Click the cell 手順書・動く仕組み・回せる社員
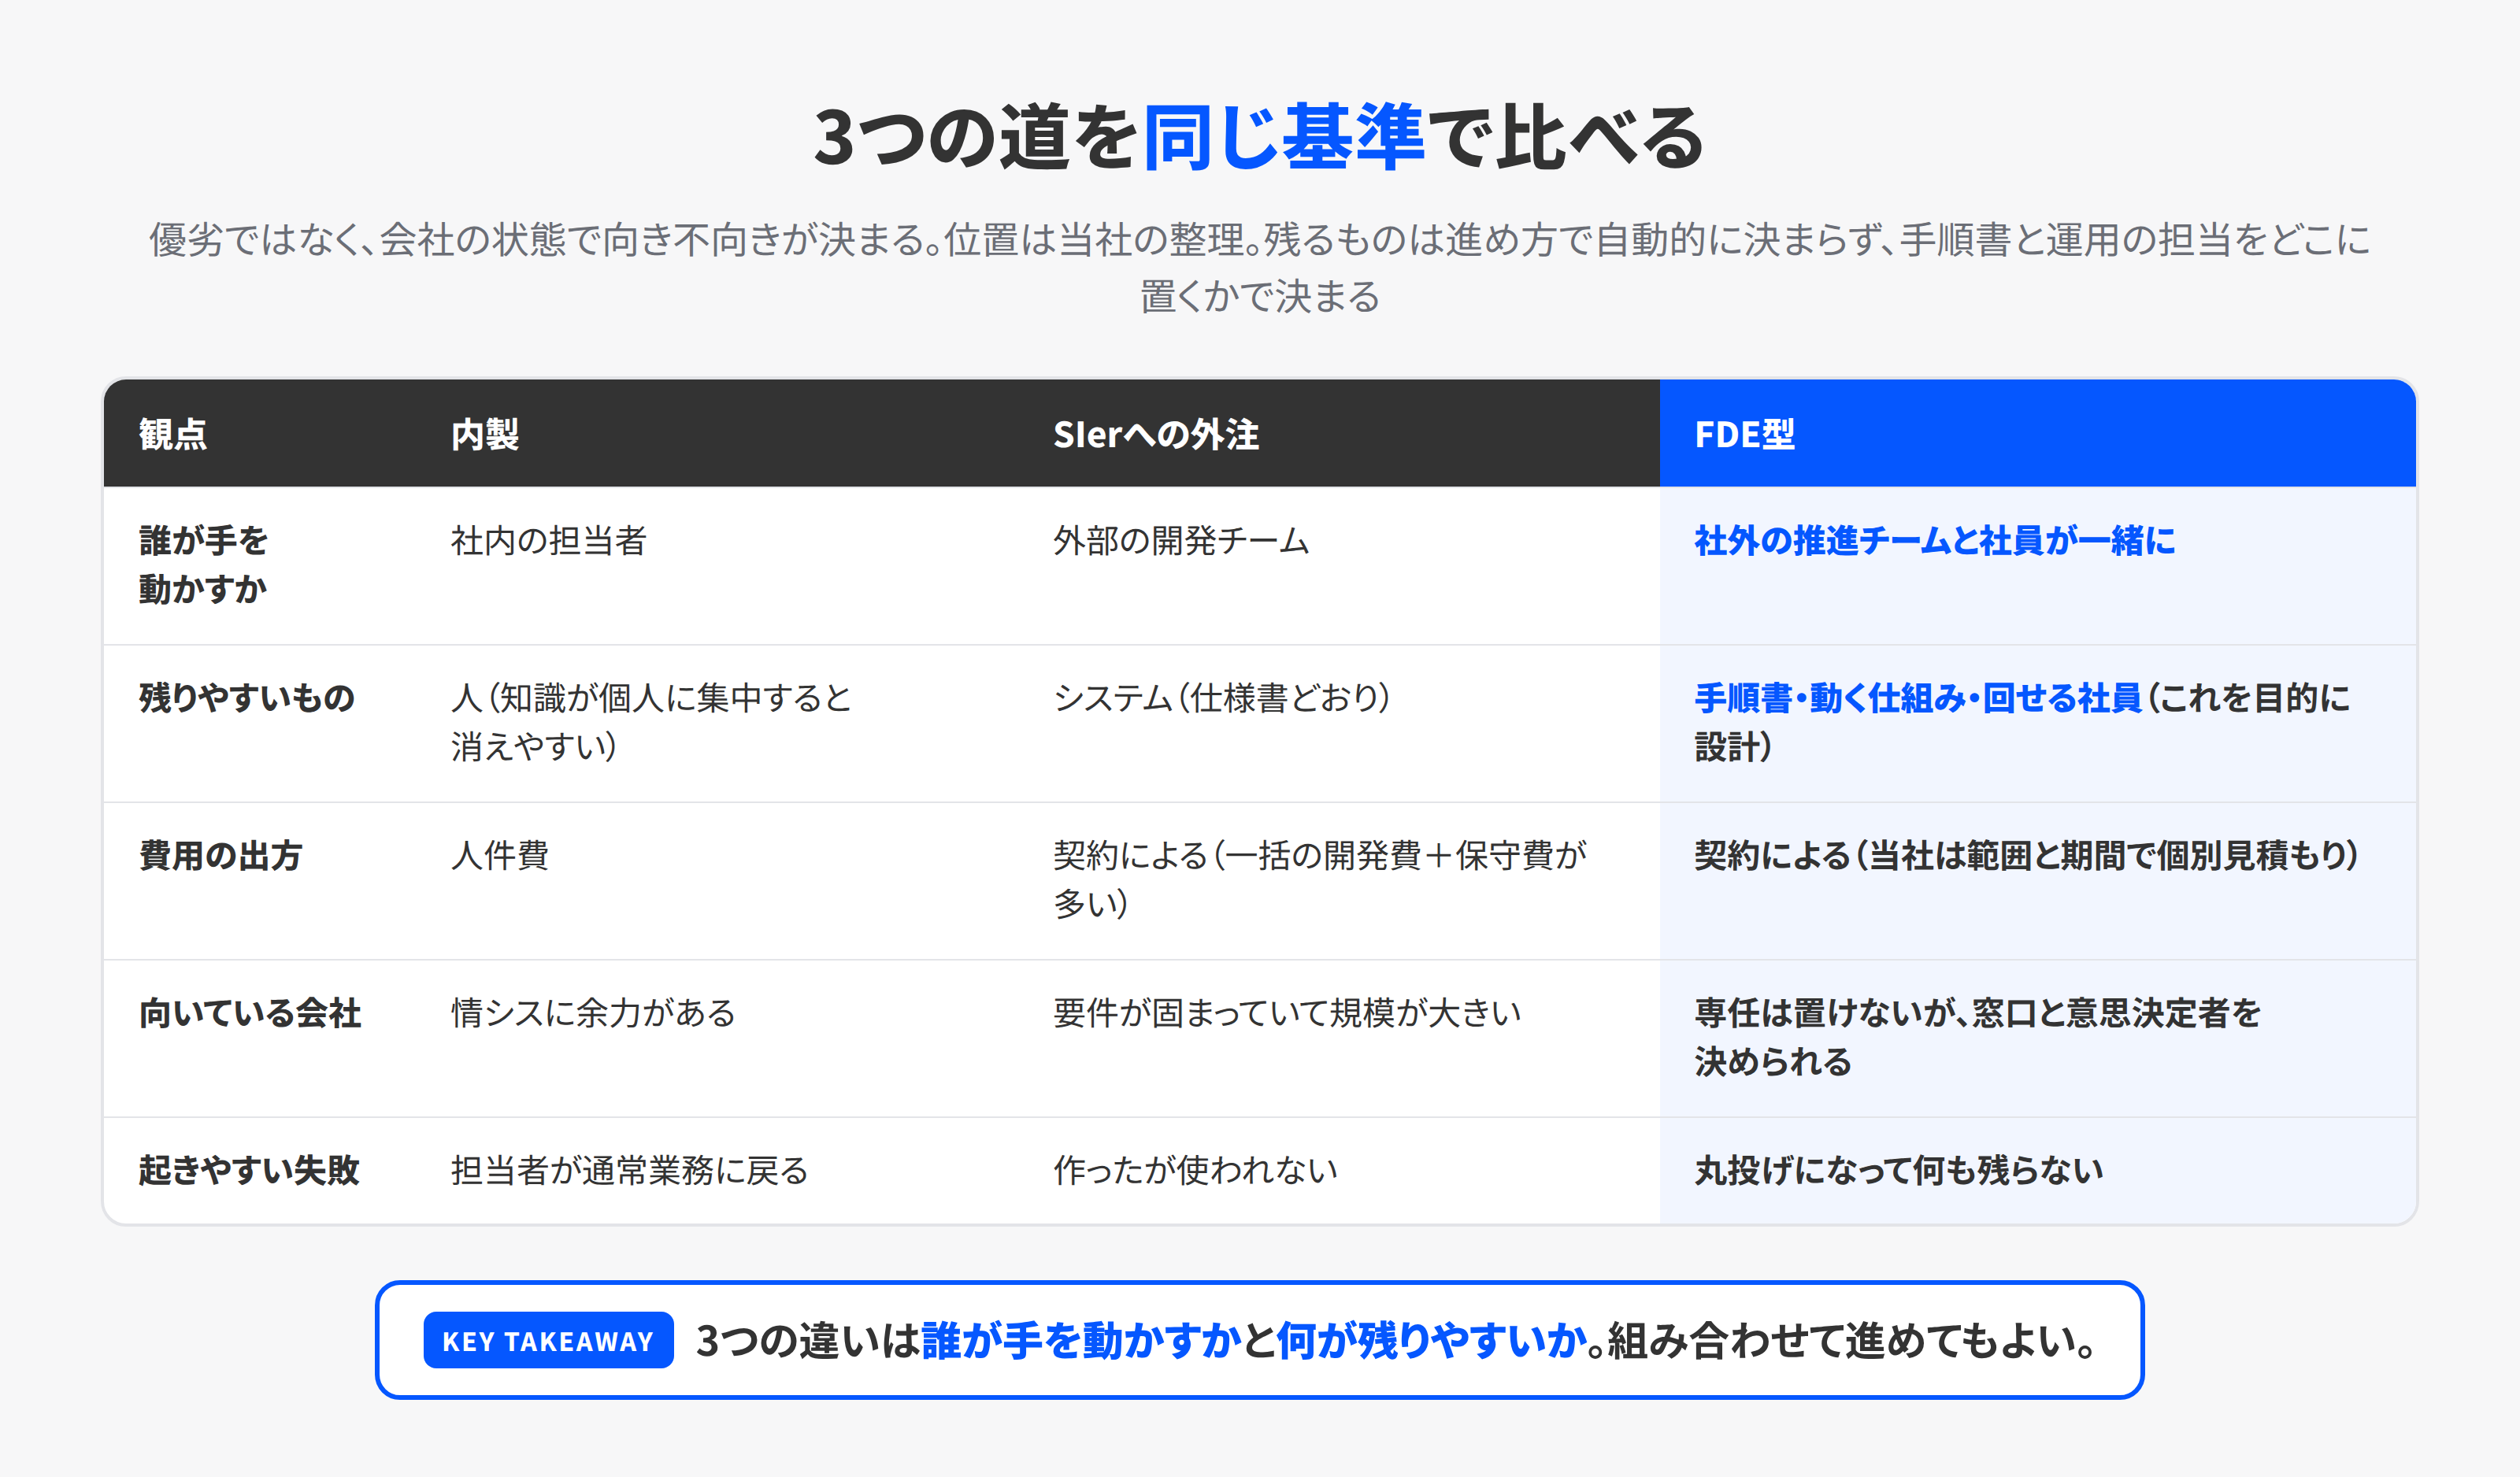This screenshot has height=1477, width=2520. [x=1918, y=698]
